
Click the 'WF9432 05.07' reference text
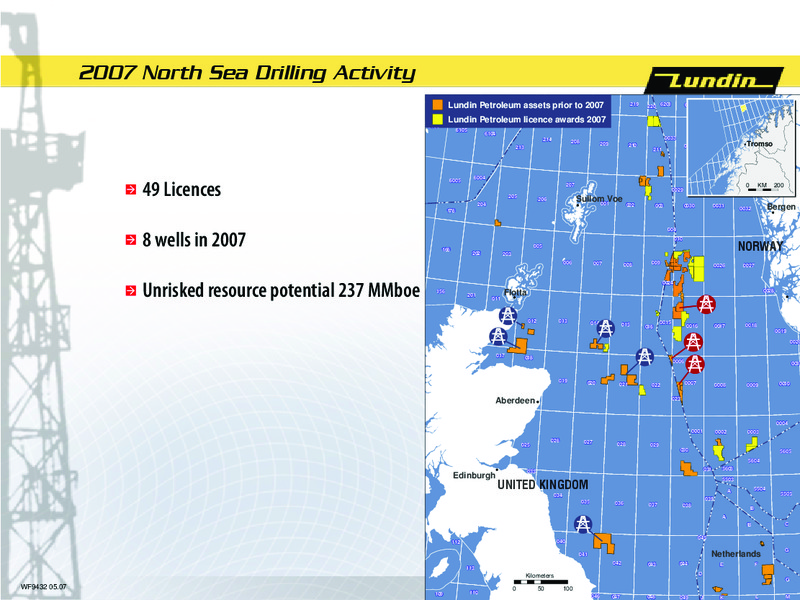[x=43, y=587]
